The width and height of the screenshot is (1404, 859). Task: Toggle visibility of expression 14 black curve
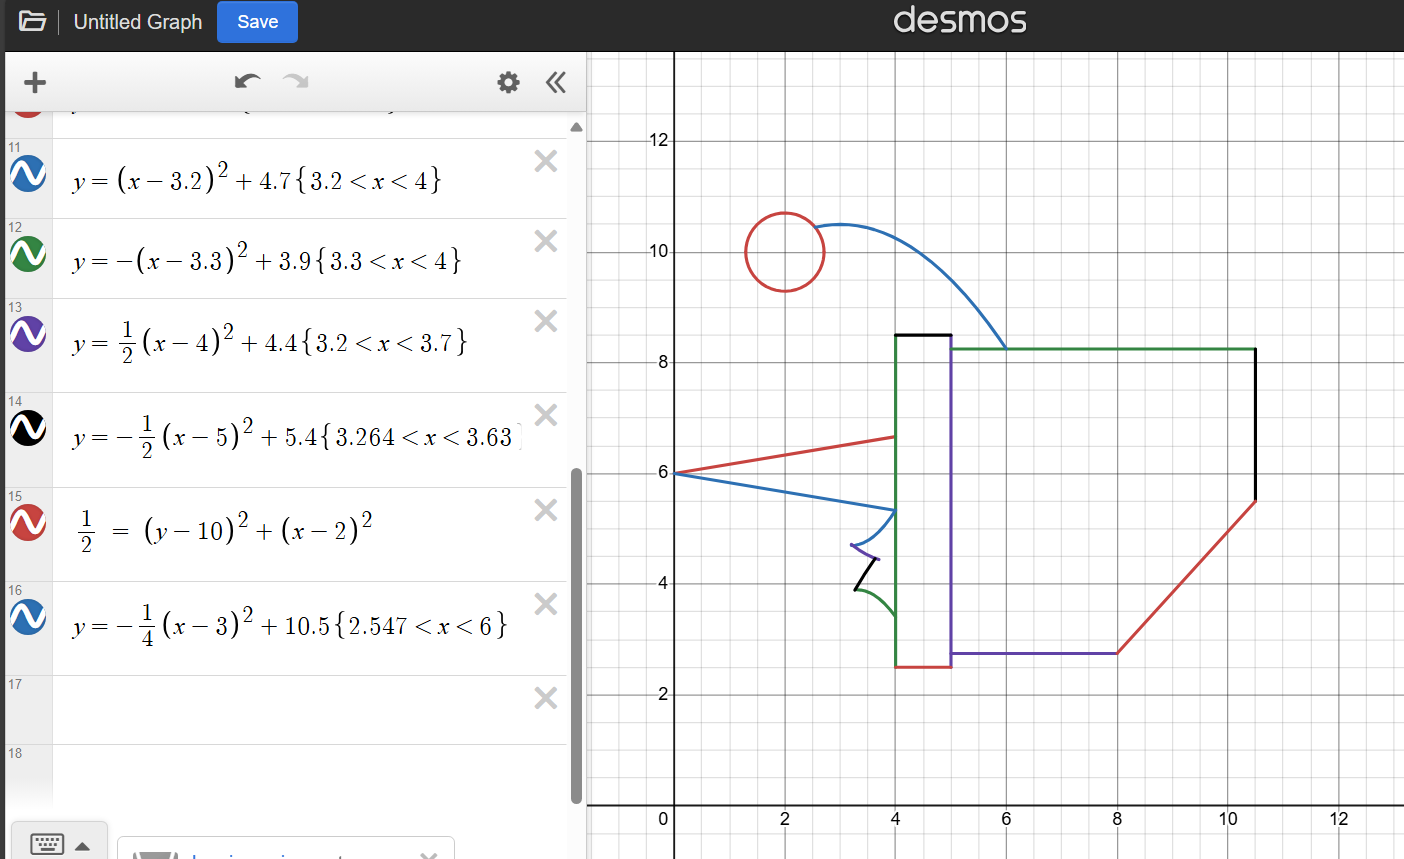28,428
